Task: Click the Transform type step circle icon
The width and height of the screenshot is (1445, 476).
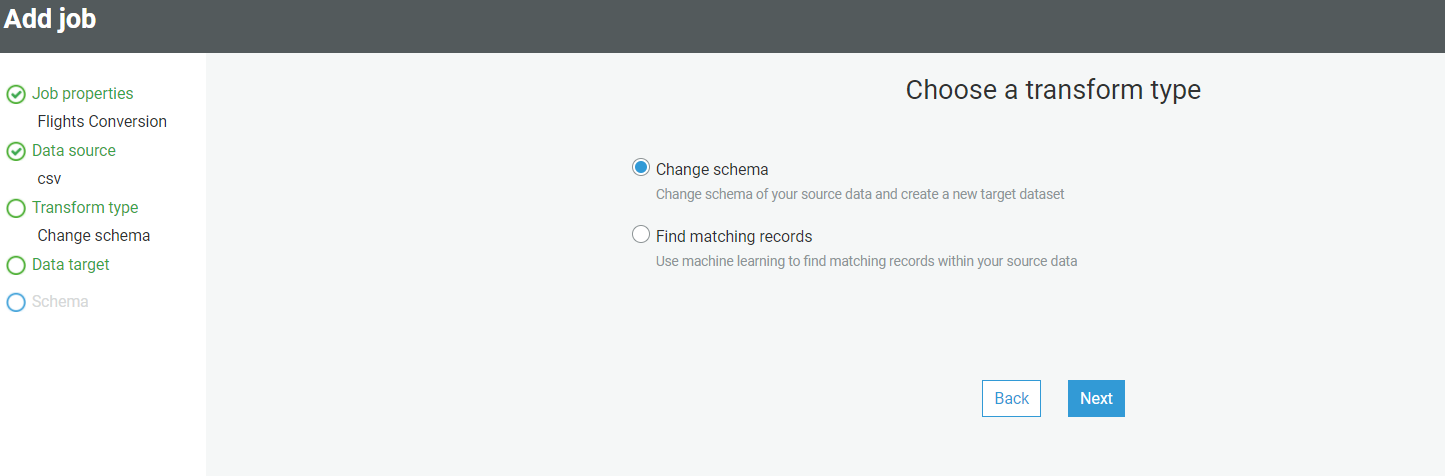Action: pos(16,208)
